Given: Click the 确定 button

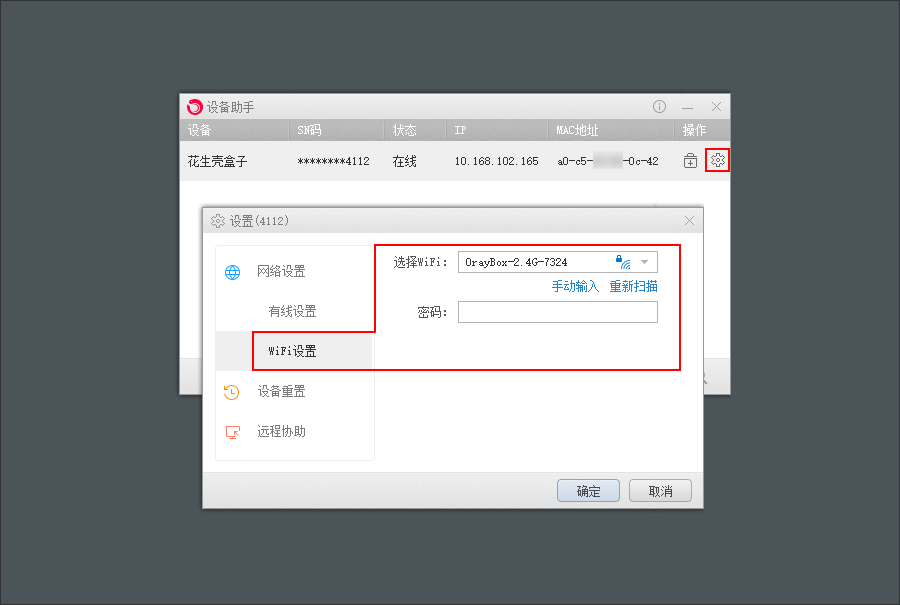Looking at the screenshot, I should (x=588, y=491).
